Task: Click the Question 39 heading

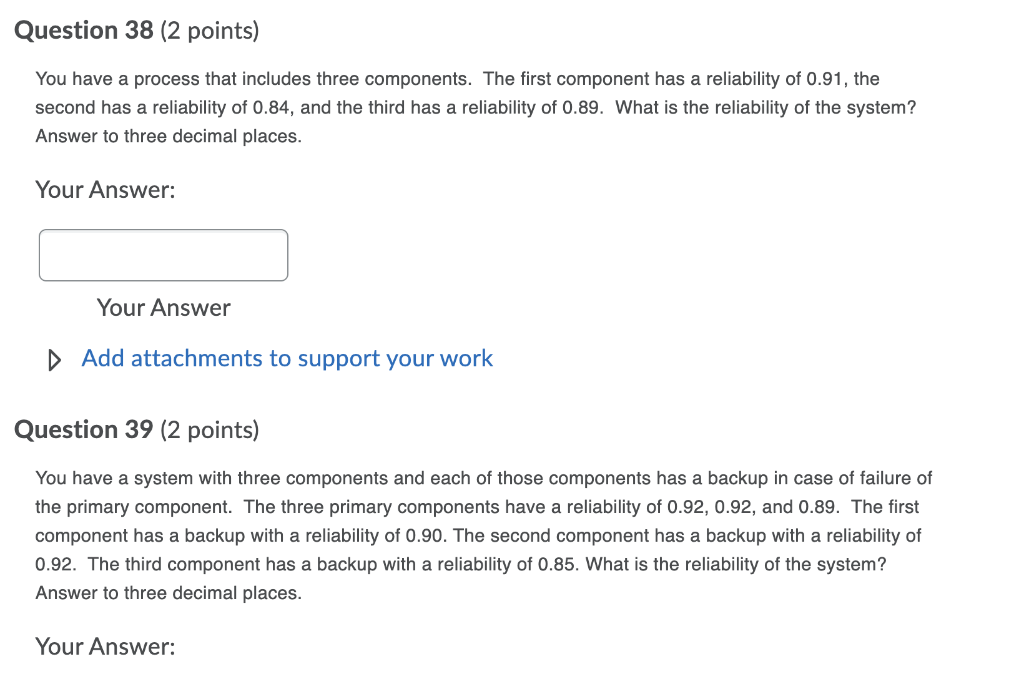Action: [x=84, y=429]
